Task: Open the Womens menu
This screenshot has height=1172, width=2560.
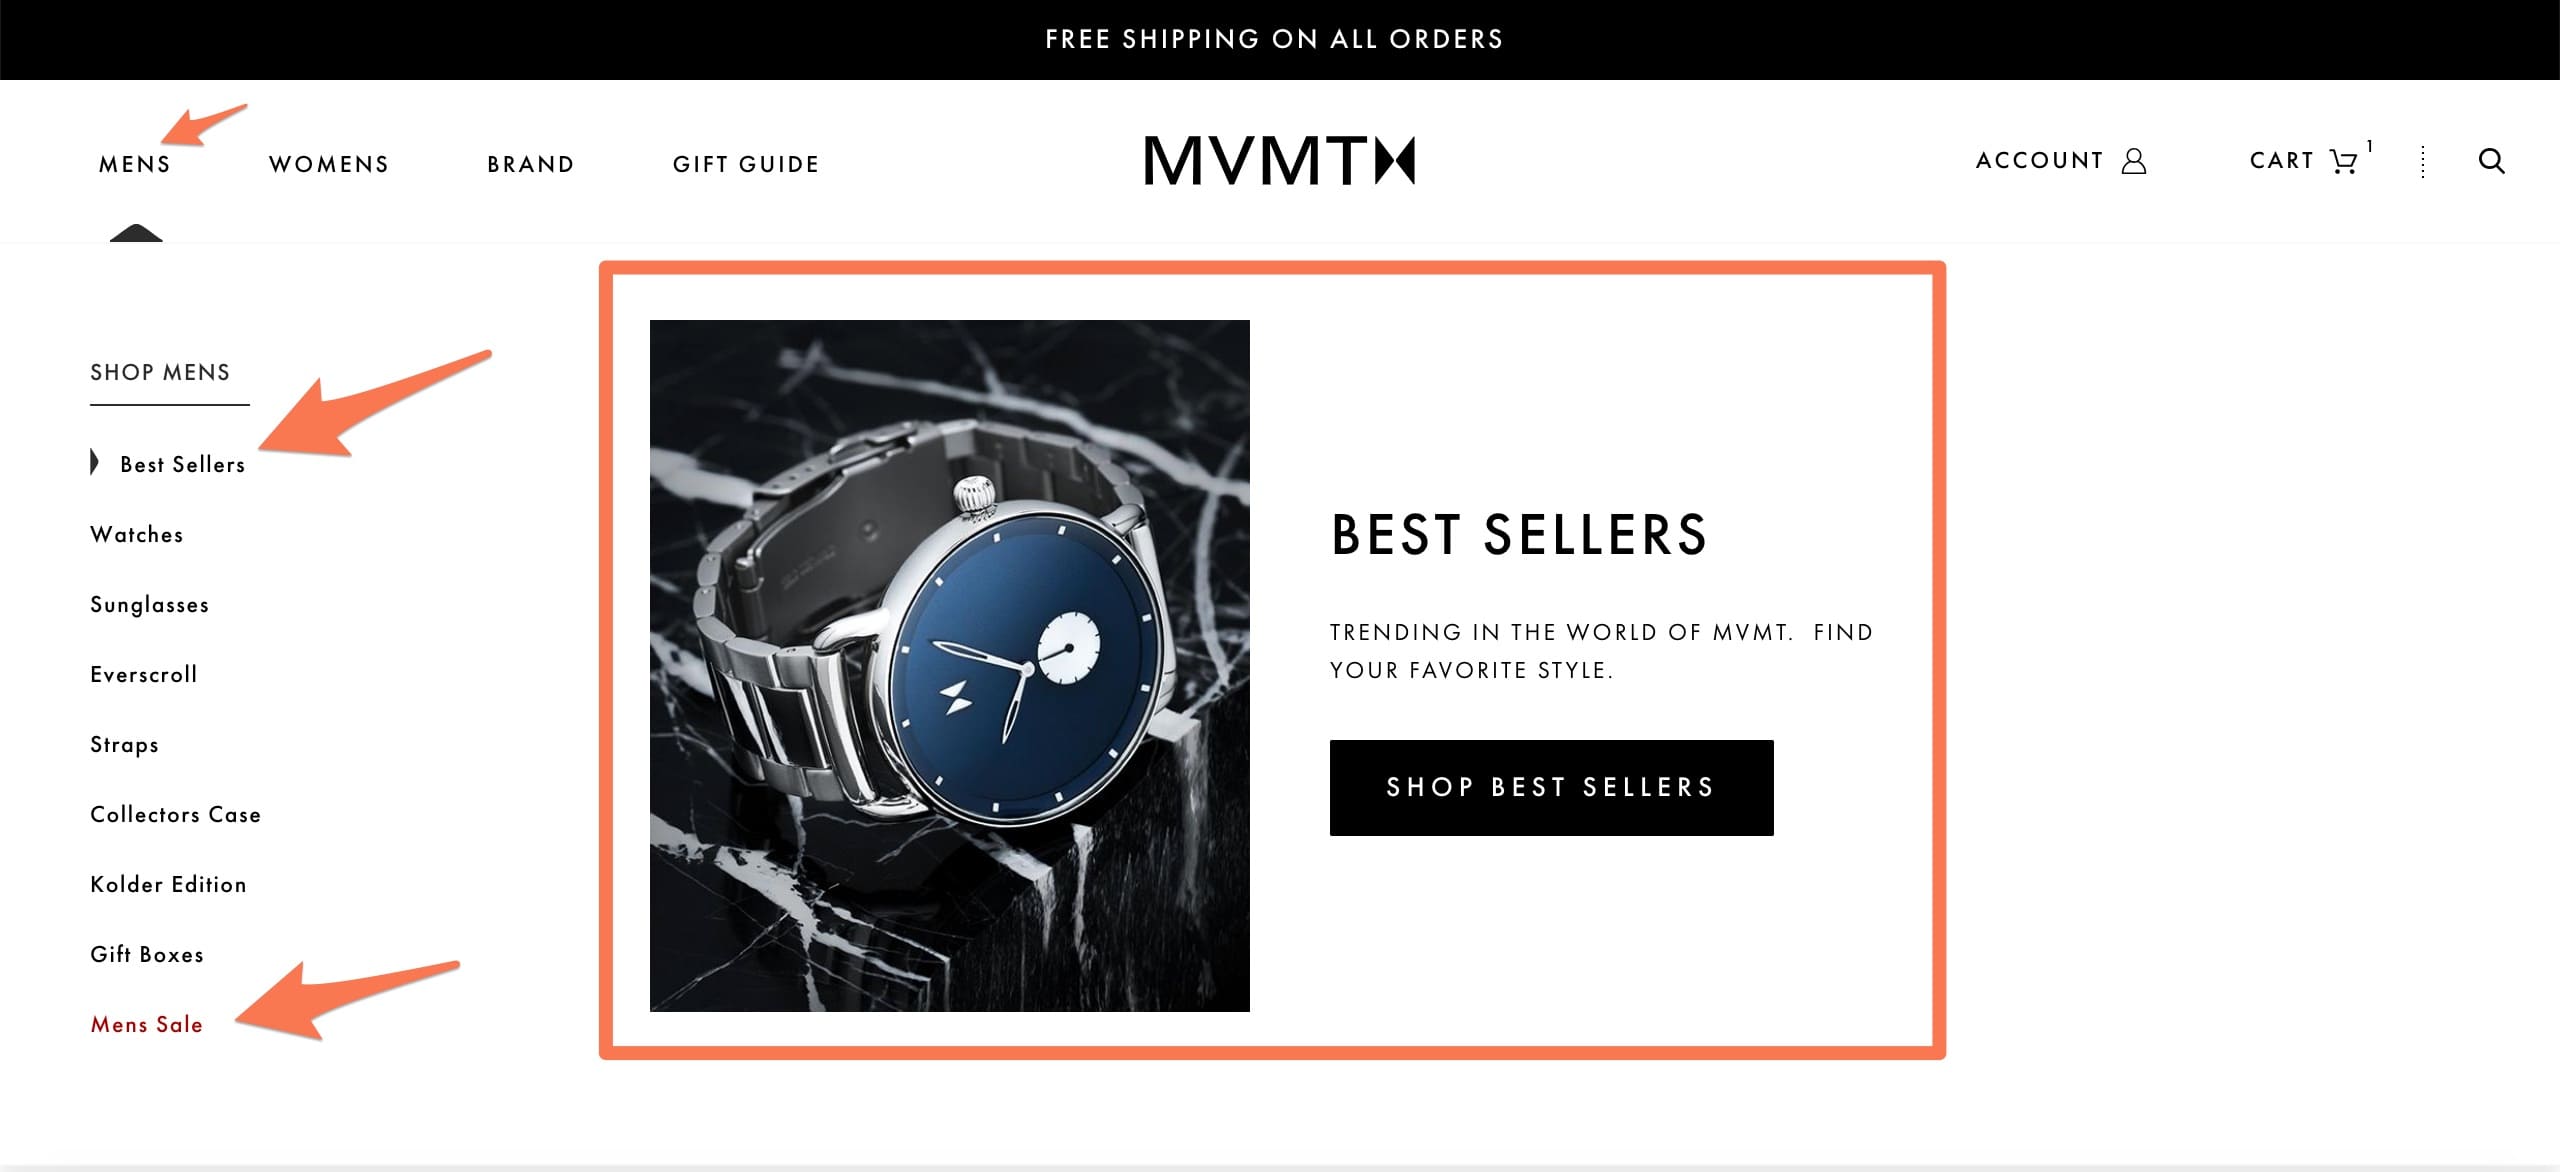Action: click(x=329, y=164)
